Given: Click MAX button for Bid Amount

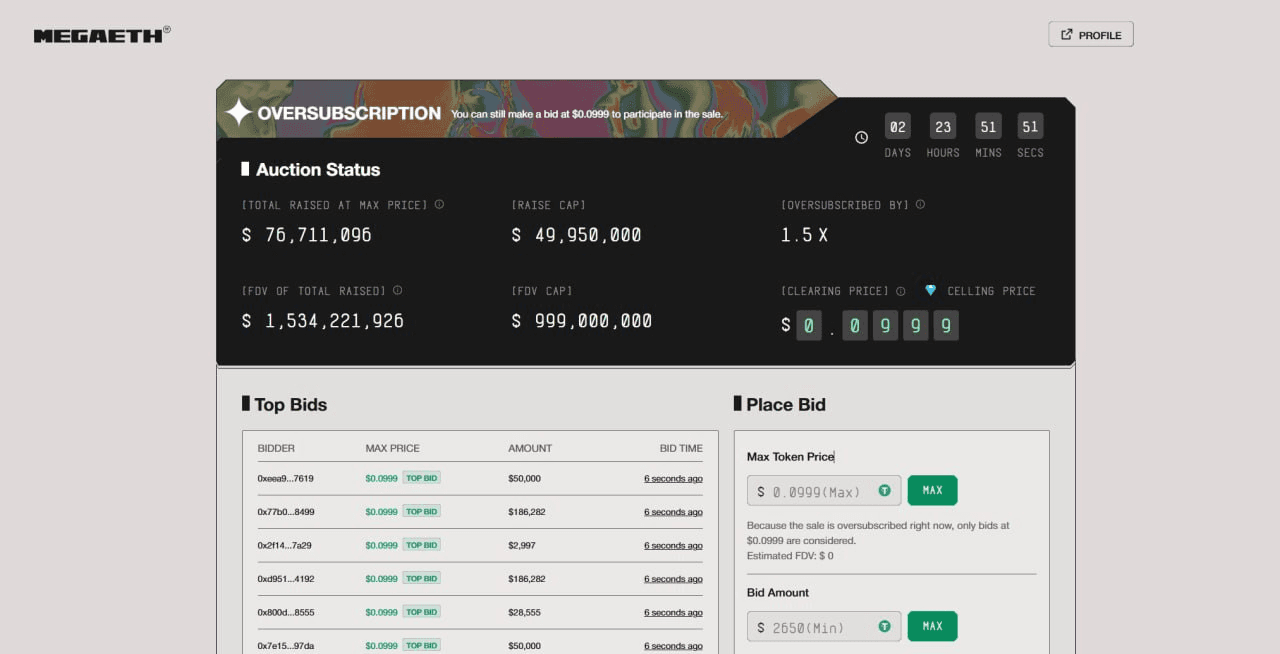Looking at the screenshot, I should (932, 626).
